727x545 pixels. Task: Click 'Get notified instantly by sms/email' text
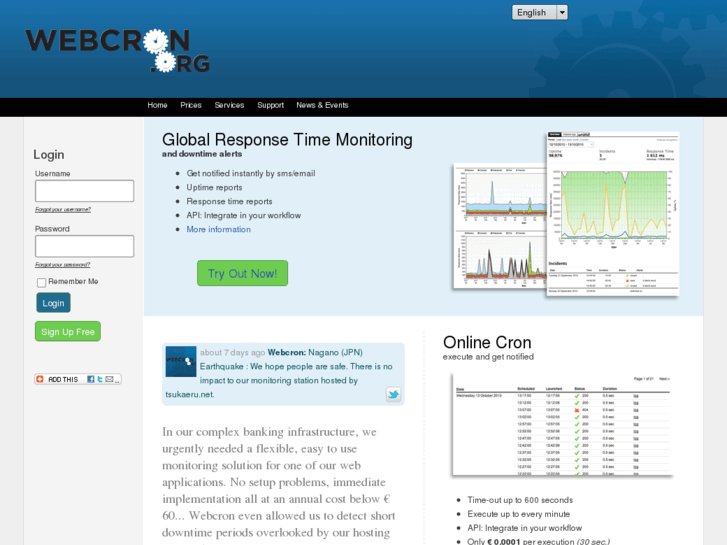(x=251, y=173)
